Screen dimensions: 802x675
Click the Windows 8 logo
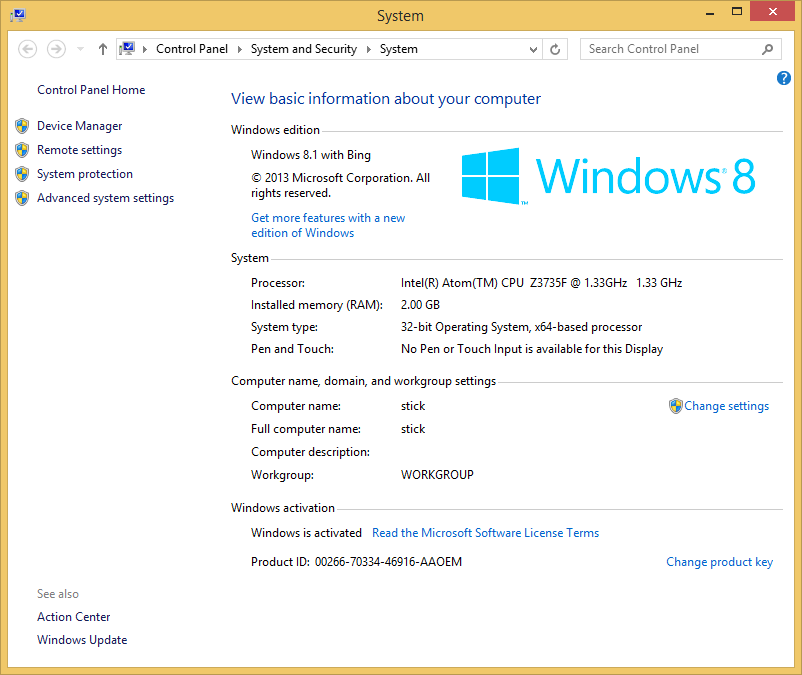(608, 176)
